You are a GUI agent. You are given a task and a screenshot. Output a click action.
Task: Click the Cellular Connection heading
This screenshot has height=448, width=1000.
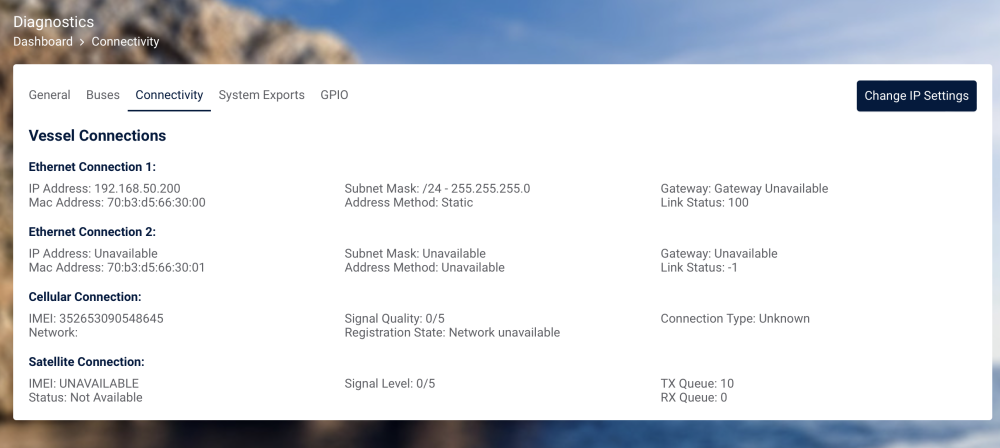coord(85,297)
